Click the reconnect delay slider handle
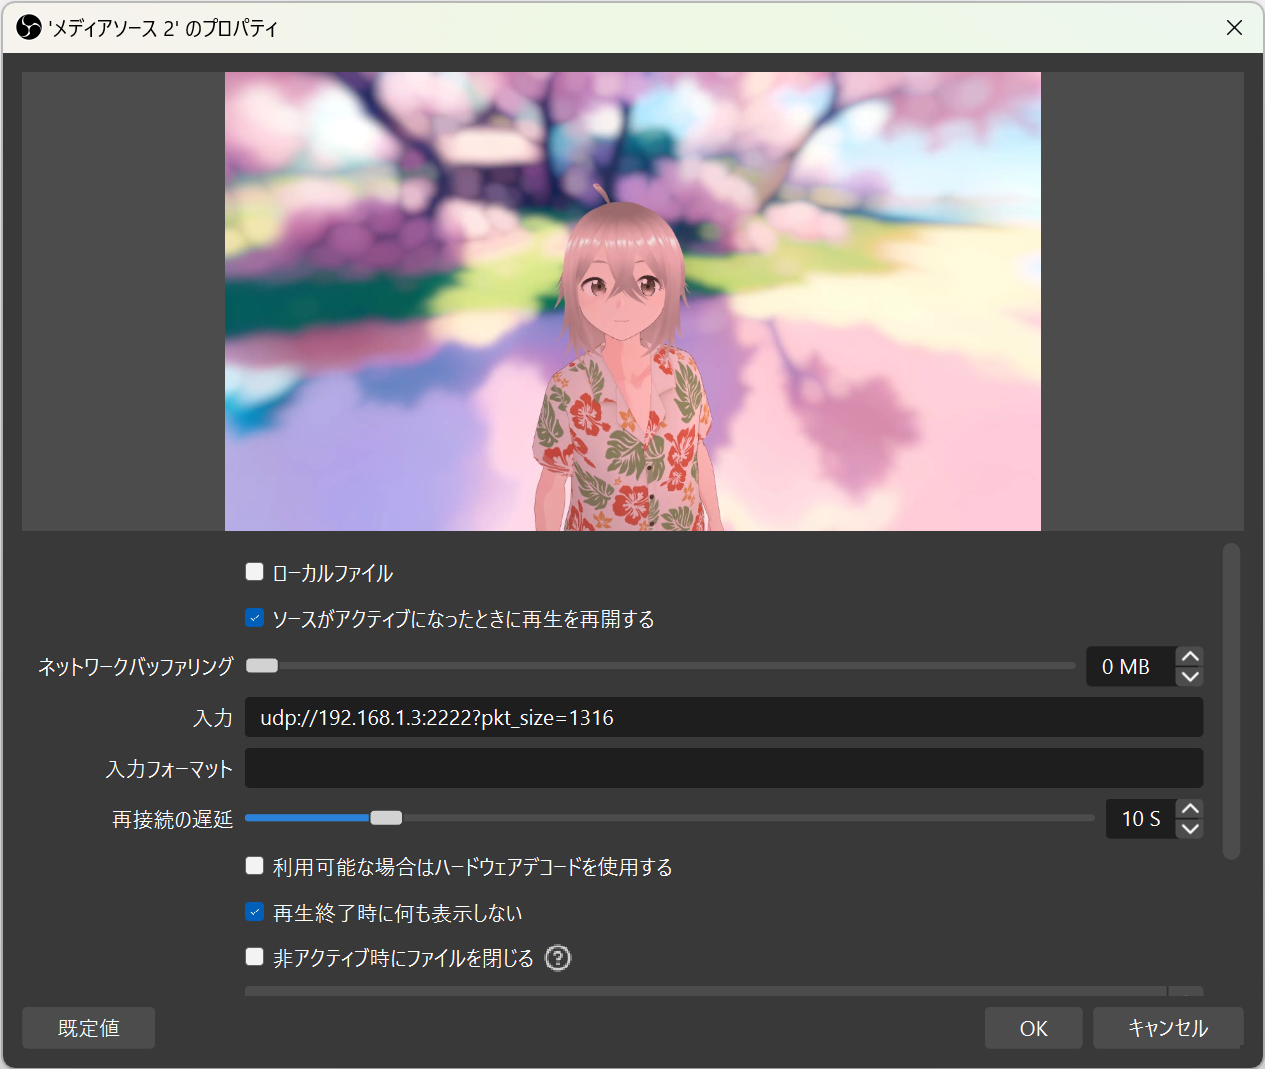 pyautogui.click(x=386, y=817)
